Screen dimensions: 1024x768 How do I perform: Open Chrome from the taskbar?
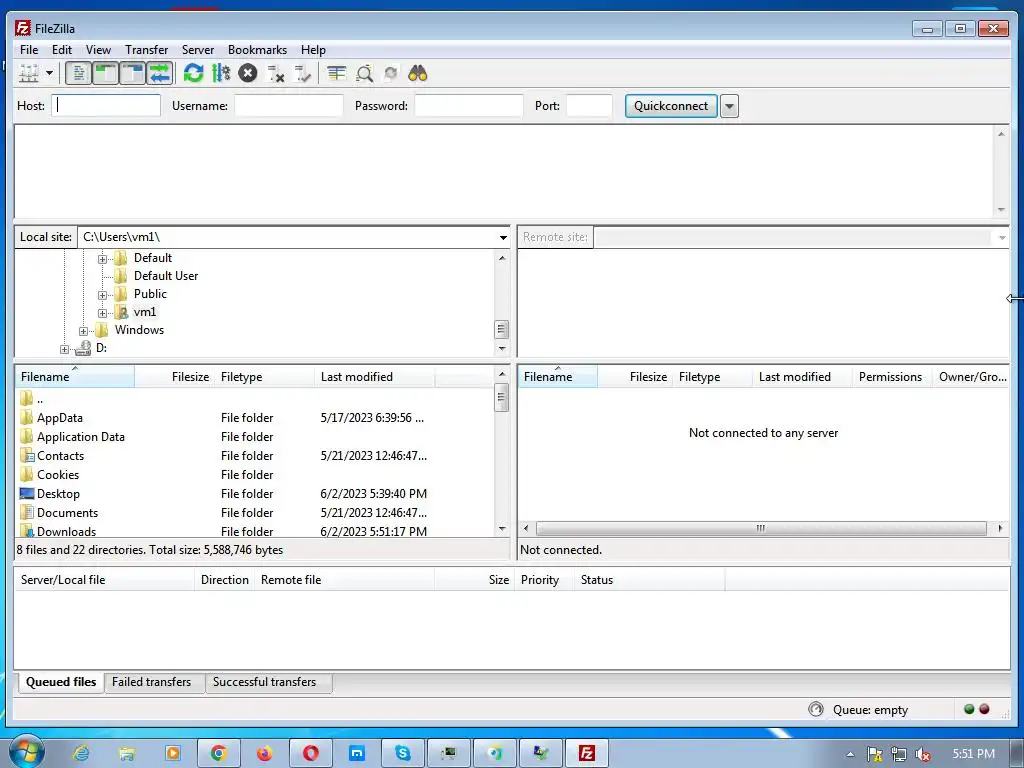pos(219,754)
